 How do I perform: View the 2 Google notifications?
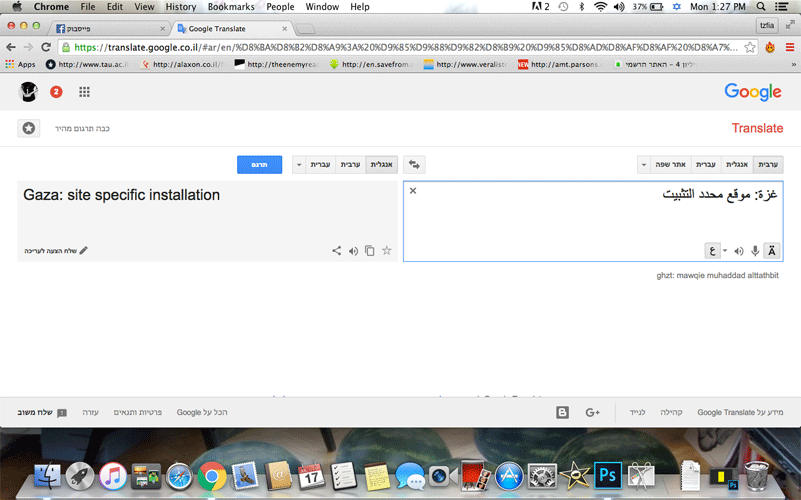56,92
